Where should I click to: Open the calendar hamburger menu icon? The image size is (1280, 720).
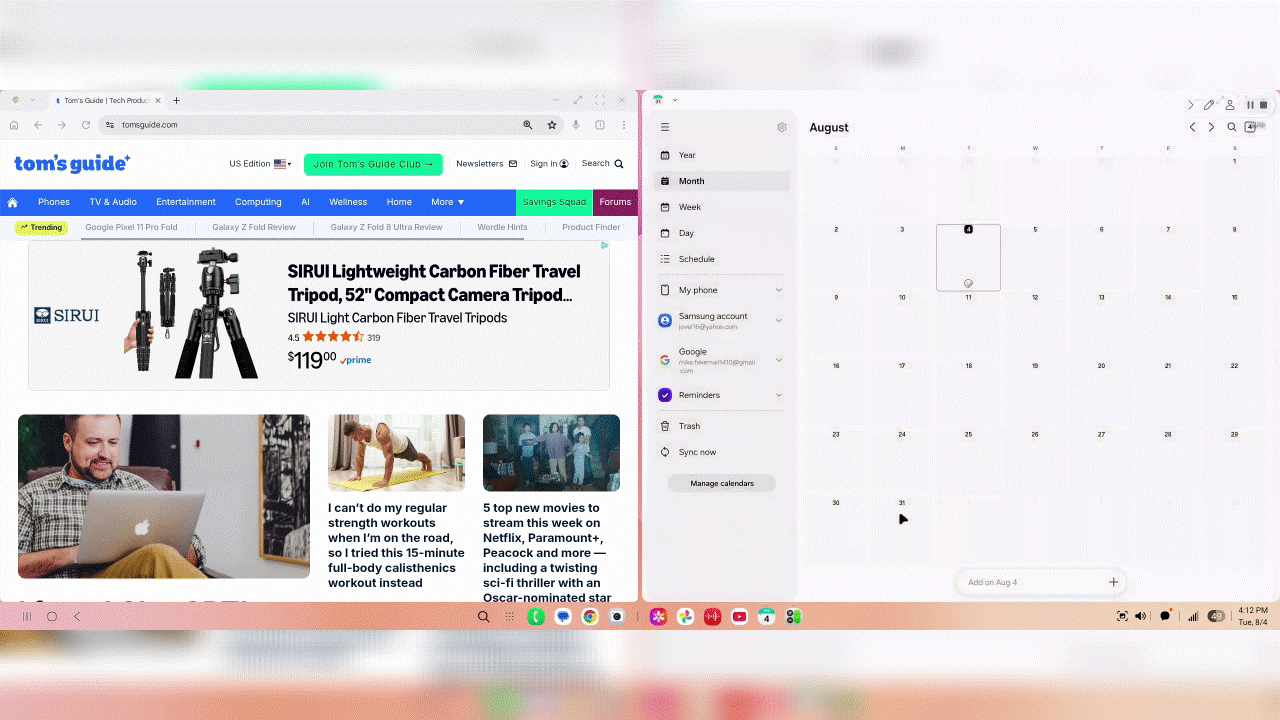665,127
